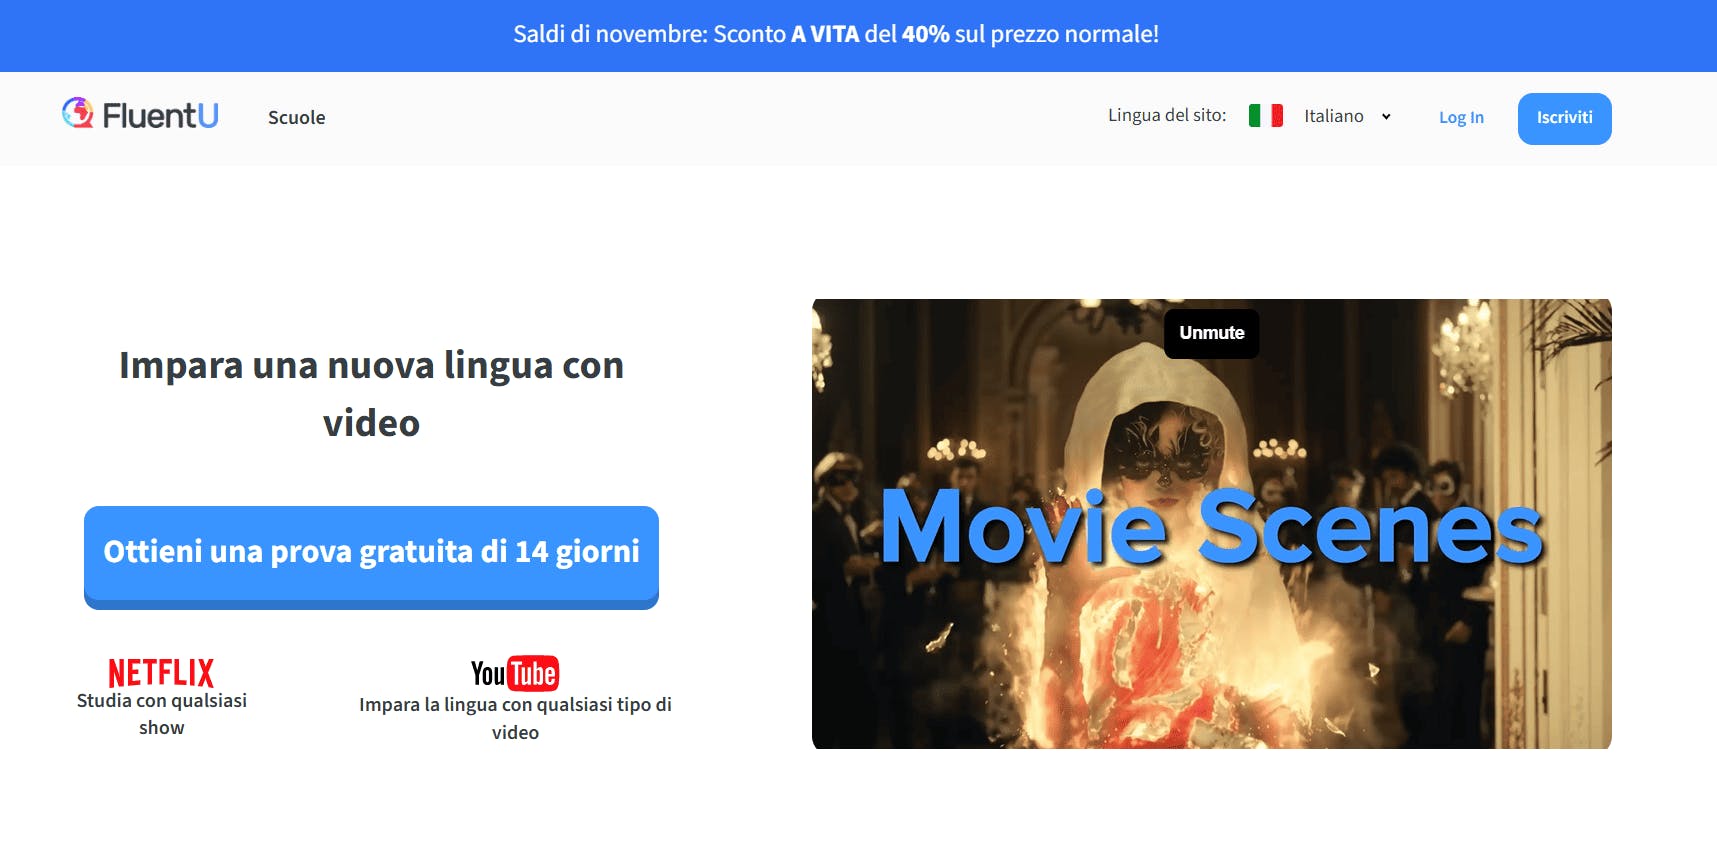1717x857 pixels.
Task: Click the FluentU logo
Action: pyautogui.click(x=140, y=115)
